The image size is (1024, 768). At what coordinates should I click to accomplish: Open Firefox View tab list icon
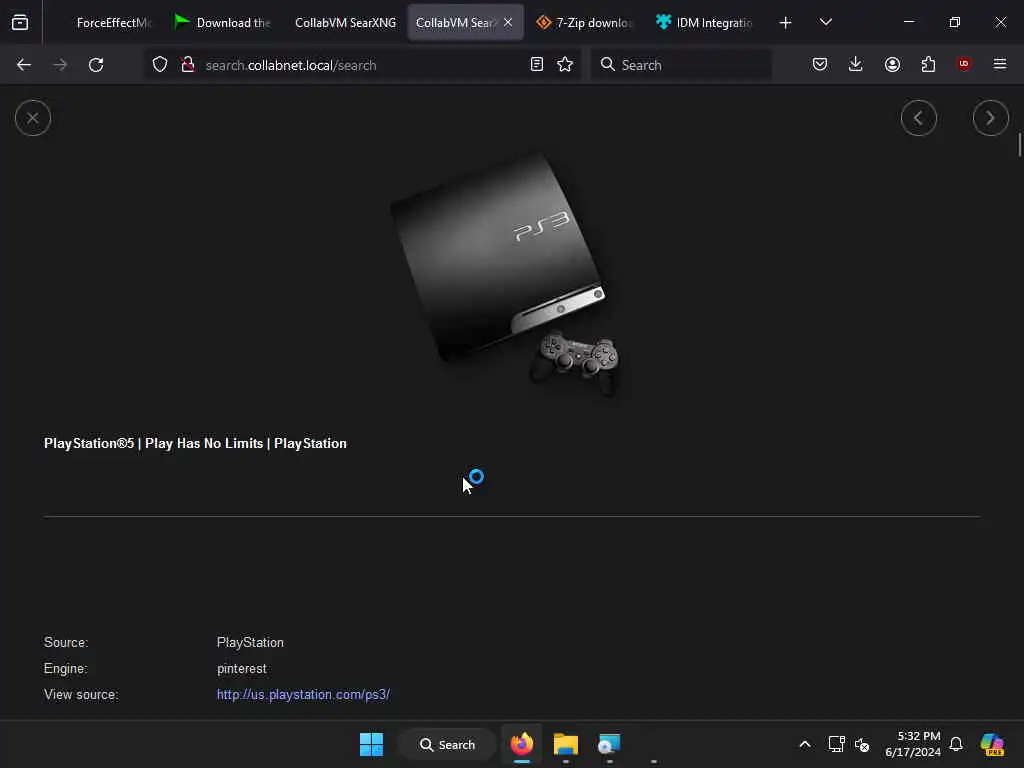[20, 23]
